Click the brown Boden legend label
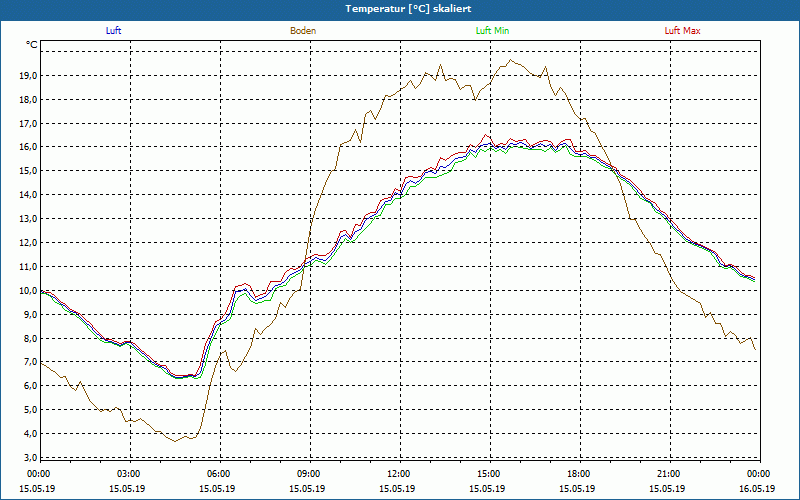 [303, 31]
